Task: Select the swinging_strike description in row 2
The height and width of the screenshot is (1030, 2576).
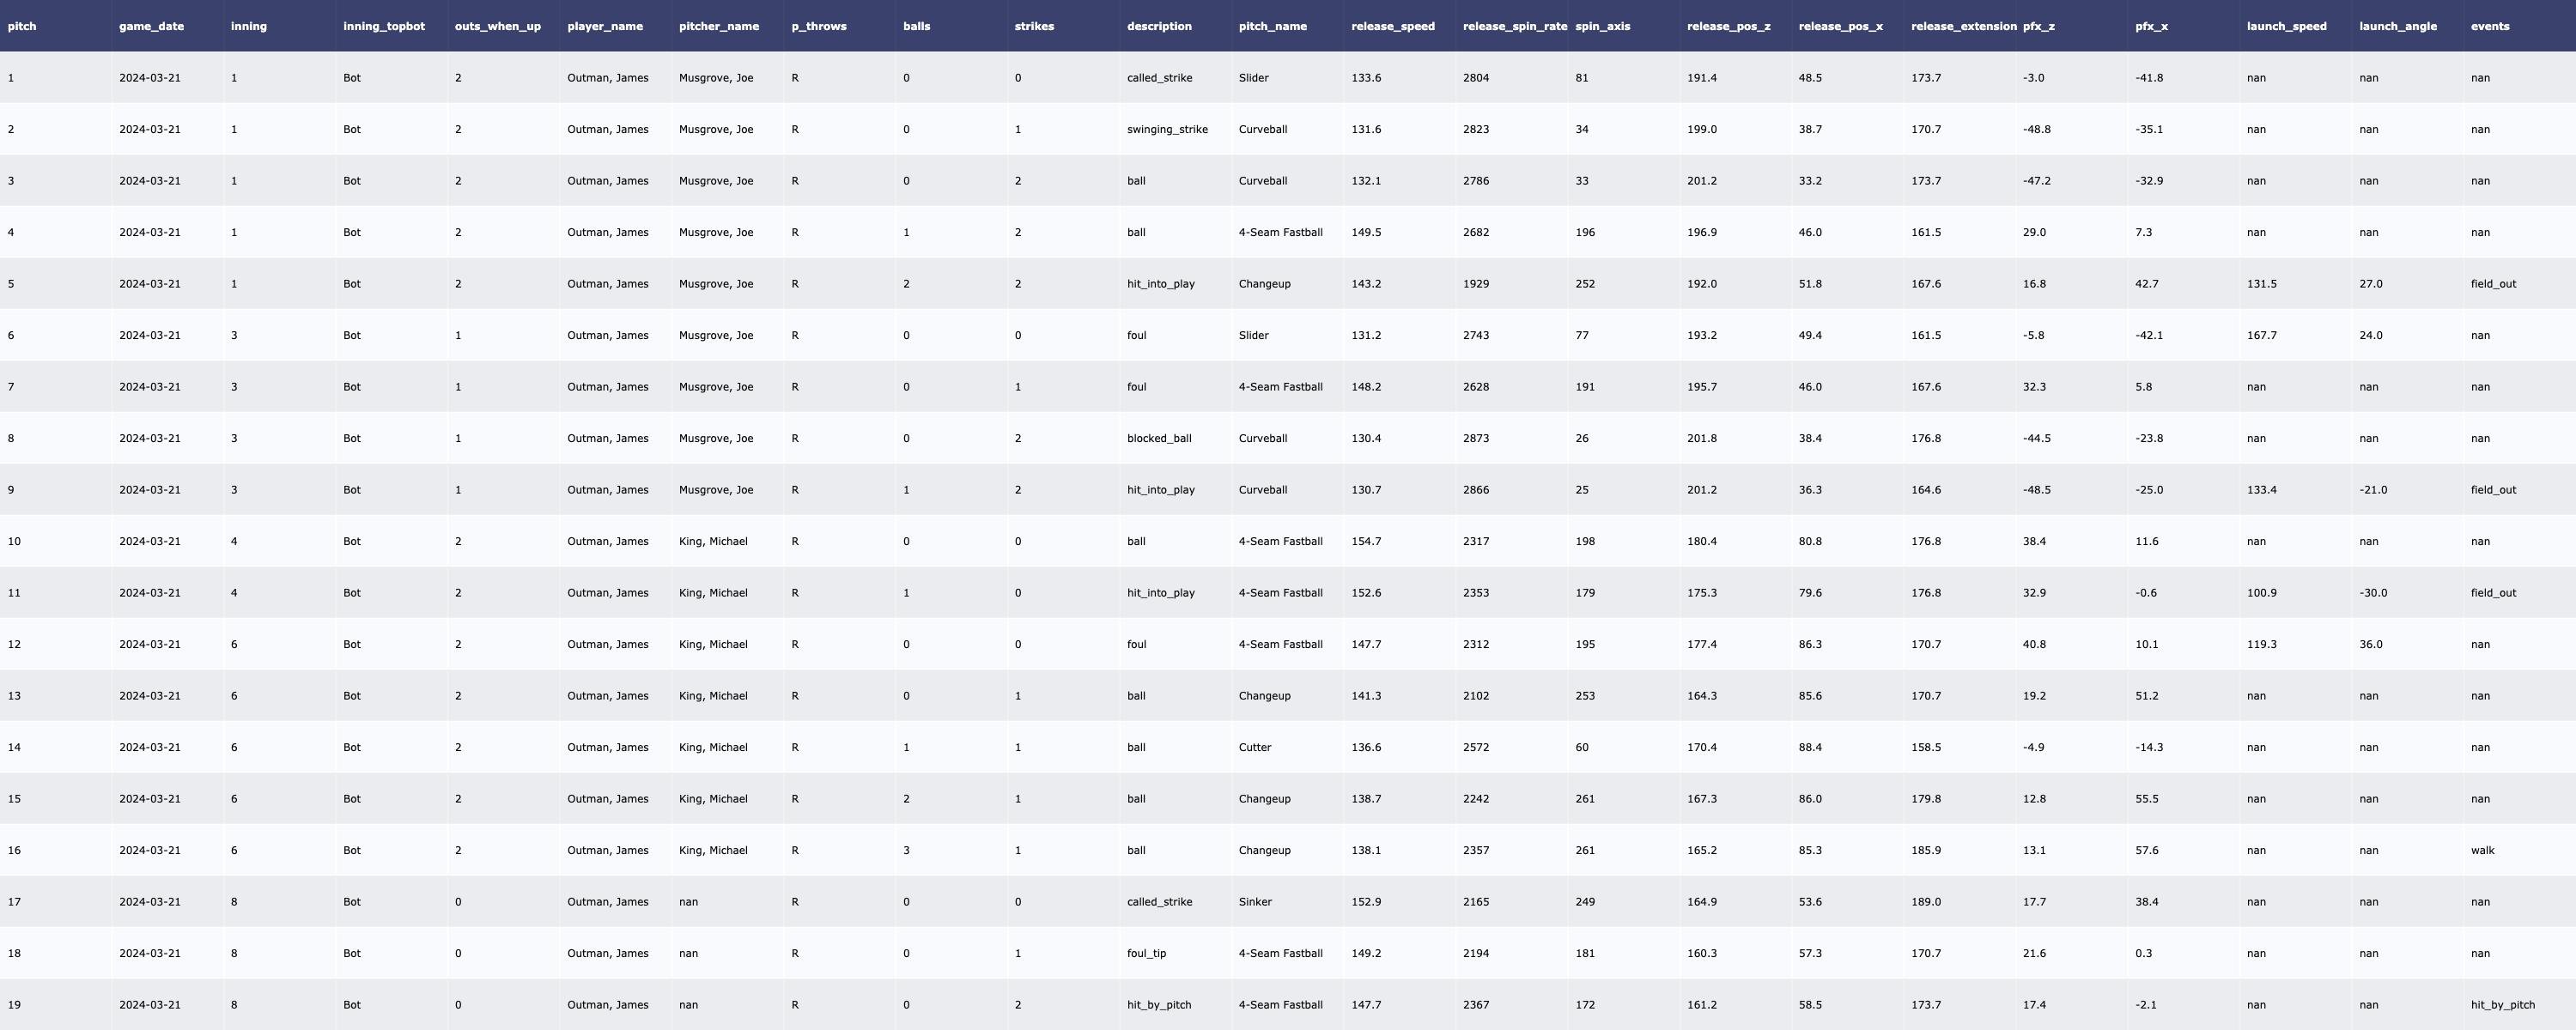Action: (1167, 129)
